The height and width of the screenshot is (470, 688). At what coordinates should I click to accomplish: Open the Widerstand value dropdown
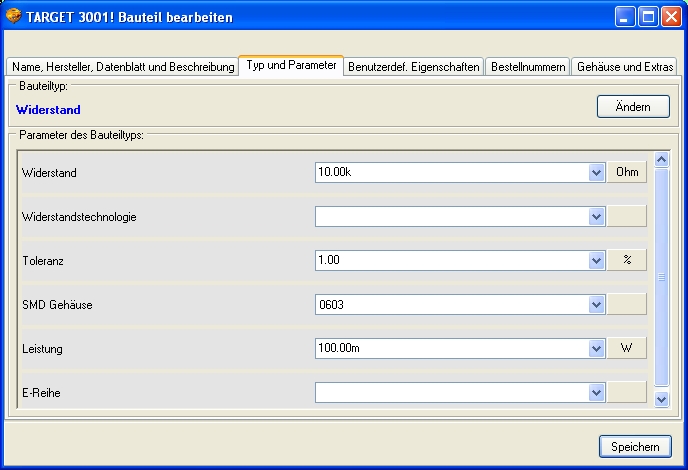click(597, 172)
